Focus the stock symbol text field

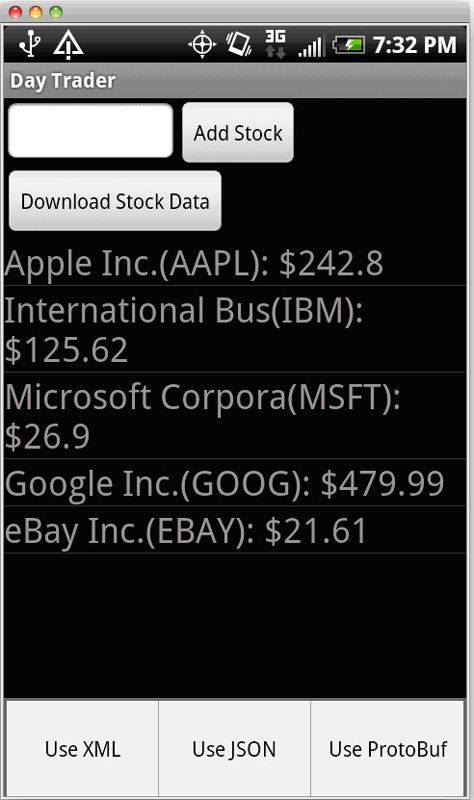coord(91,131)
